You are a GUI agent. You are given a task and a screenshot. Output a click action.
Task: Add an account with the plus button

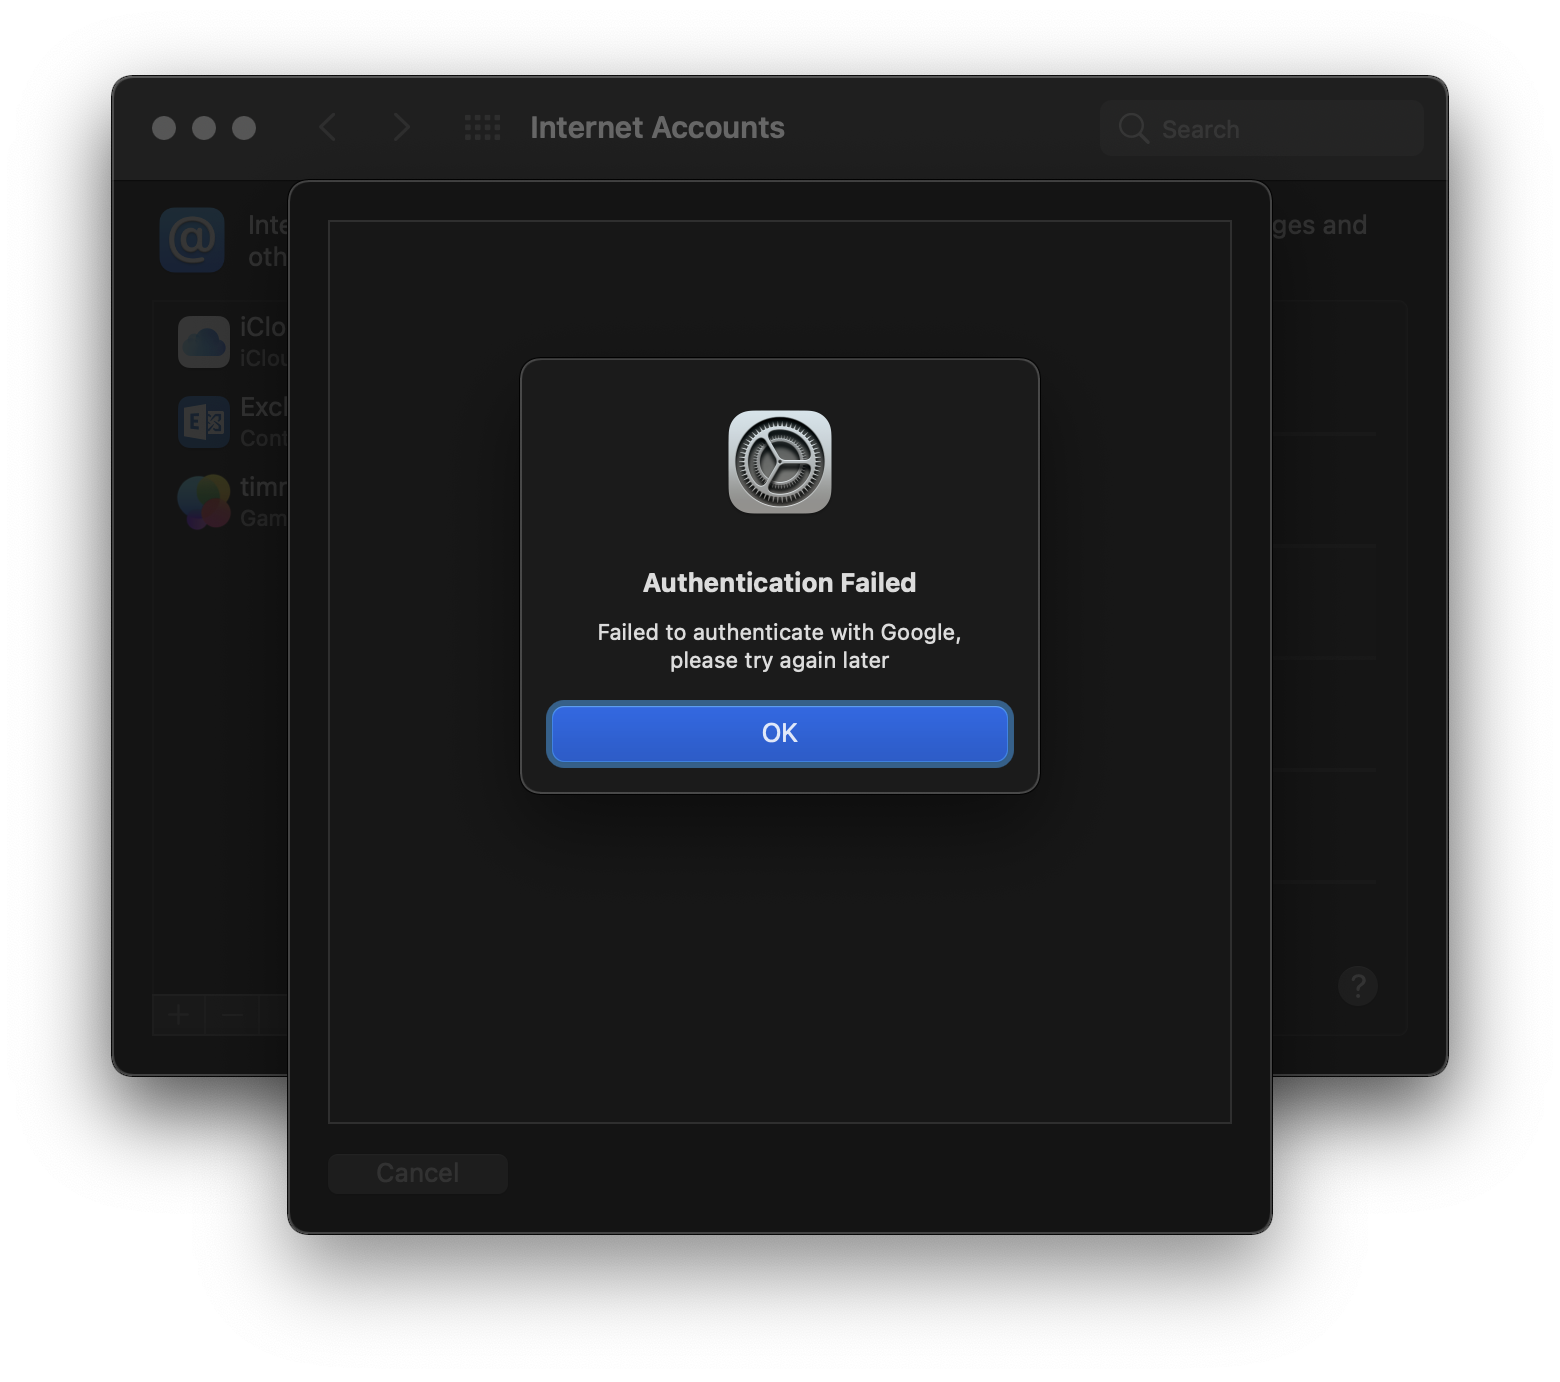pyautogui.click(x=179, y=1015)
